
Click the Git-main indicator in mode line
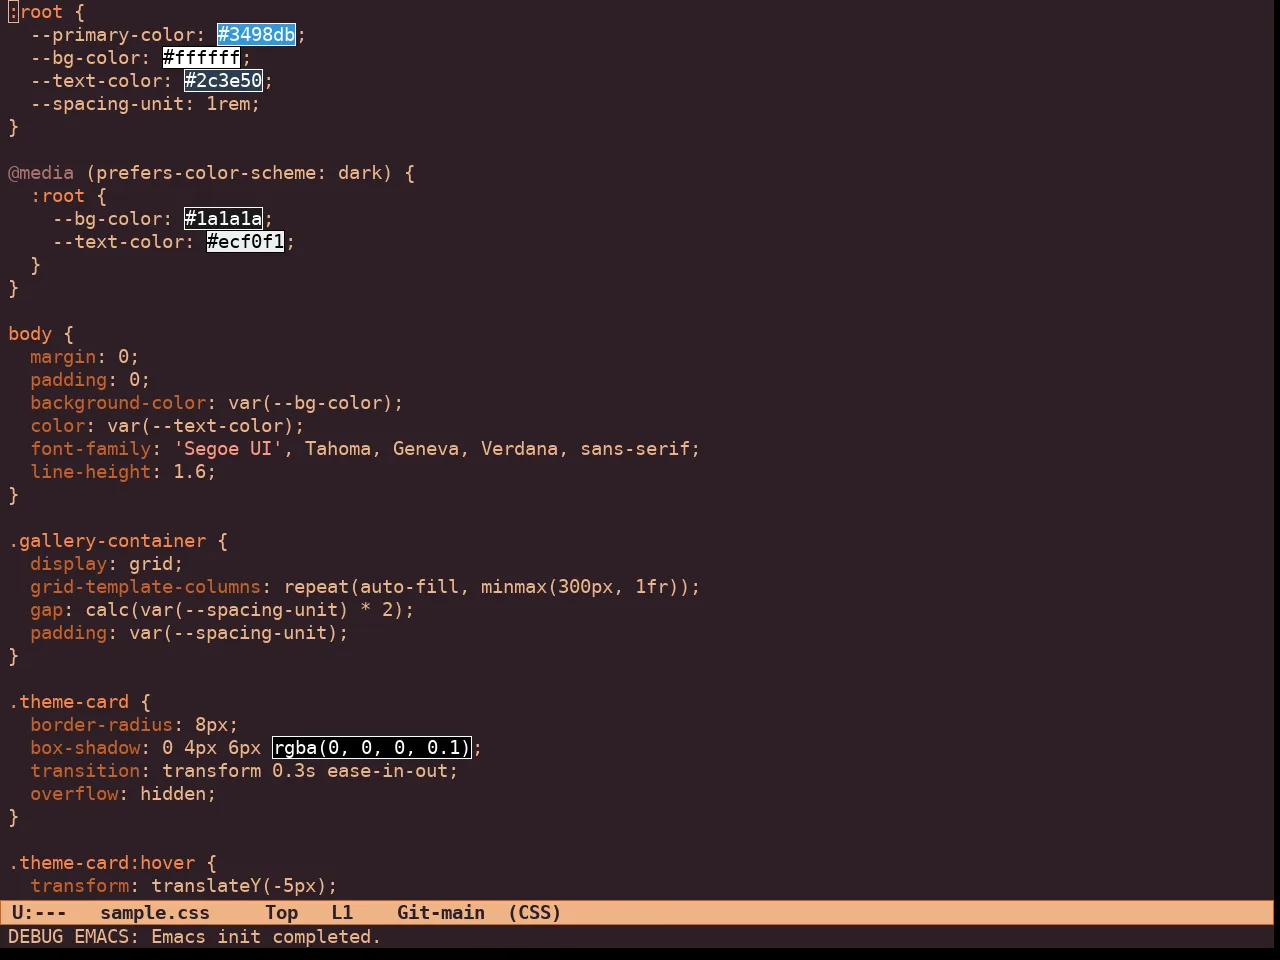(x=441, y=912)
